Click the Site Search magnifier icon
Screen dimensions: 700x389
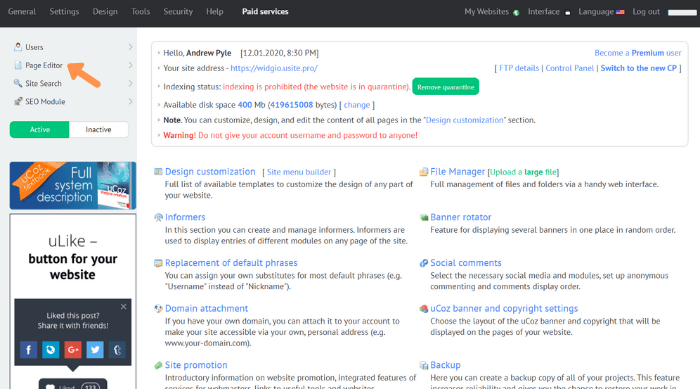click(18, 83)
